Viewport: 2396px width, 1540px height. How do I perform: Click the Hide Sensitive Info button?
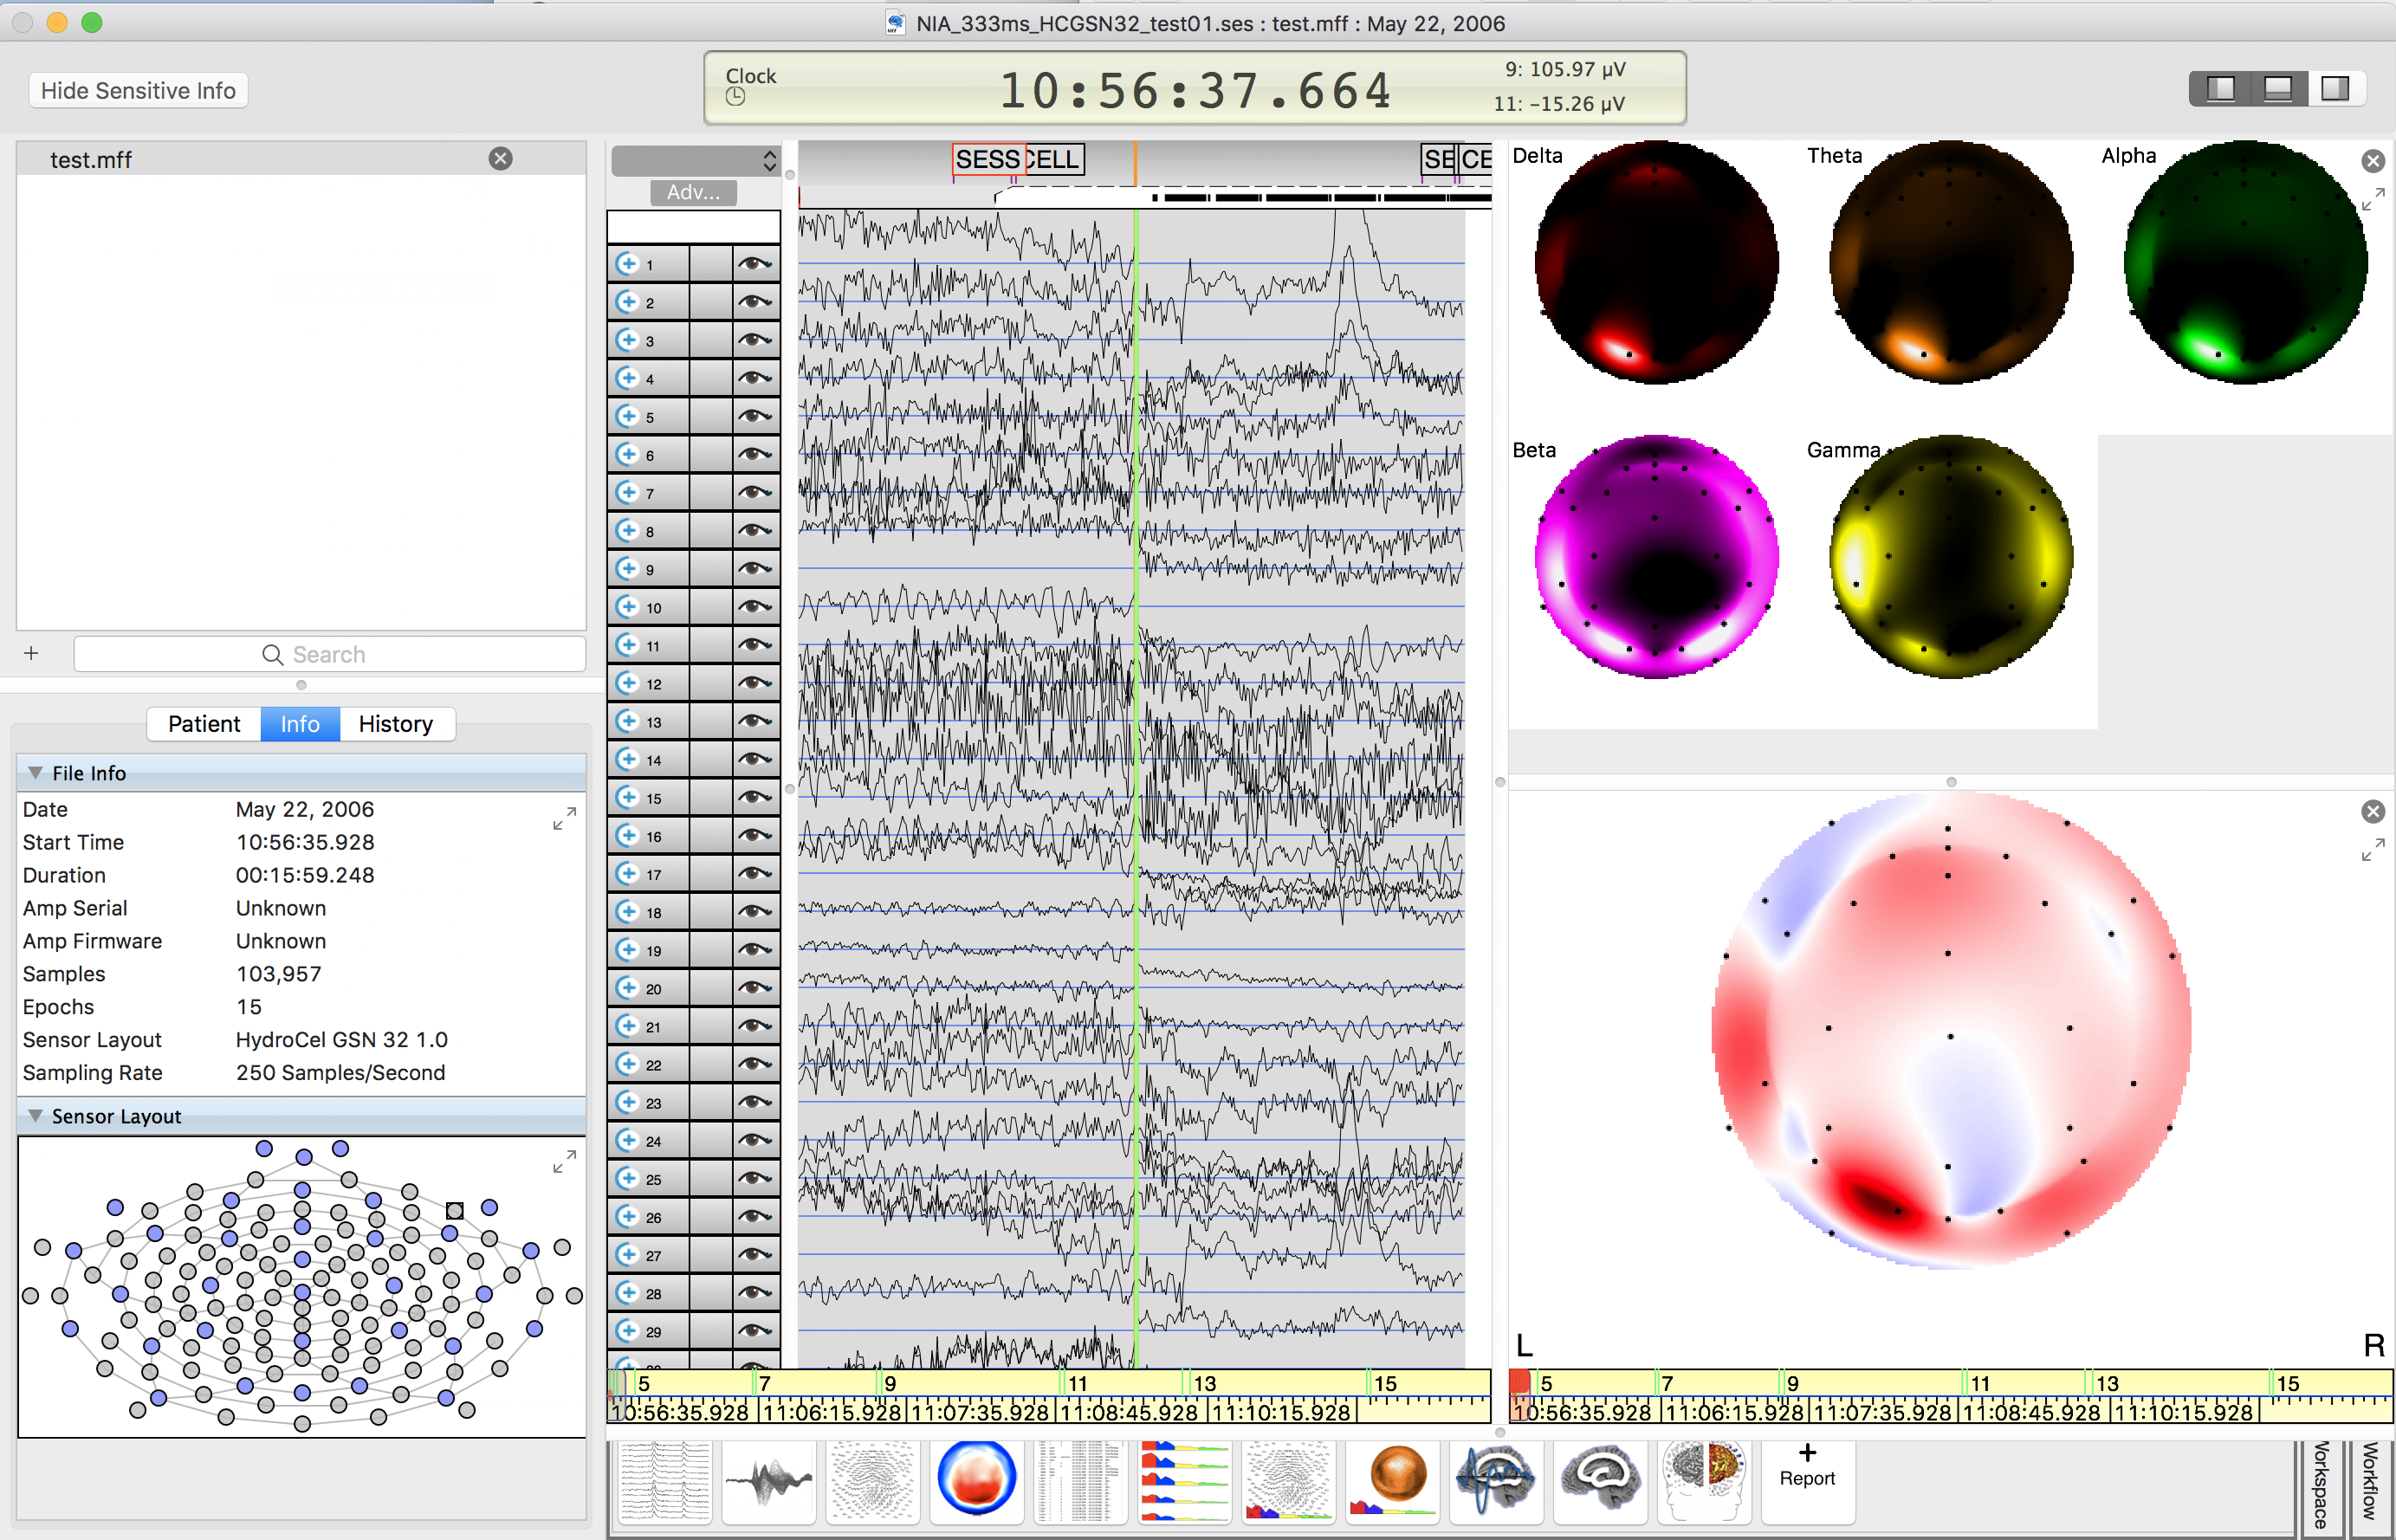pyautogui.click(x=138, y=91)
